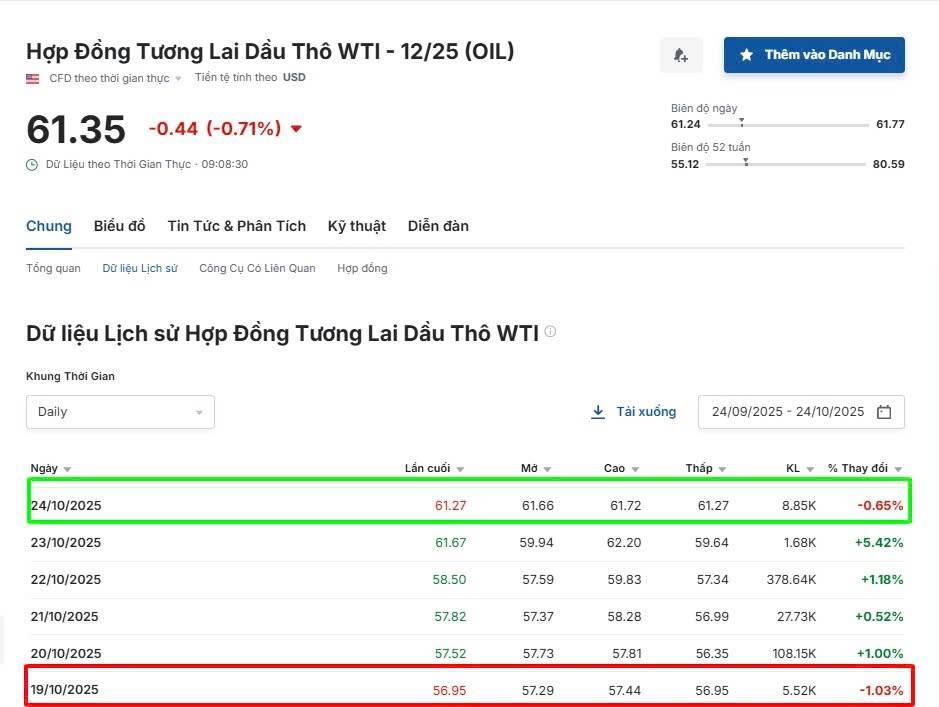Click the Thêm vào Danh Mục button

pyautogui.click(x=814, y=55)
